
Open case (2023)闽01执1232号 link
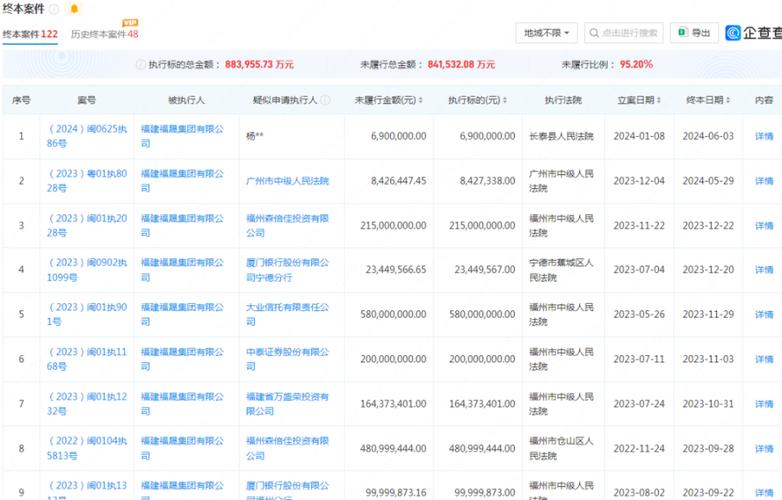[x=87, y=404]
